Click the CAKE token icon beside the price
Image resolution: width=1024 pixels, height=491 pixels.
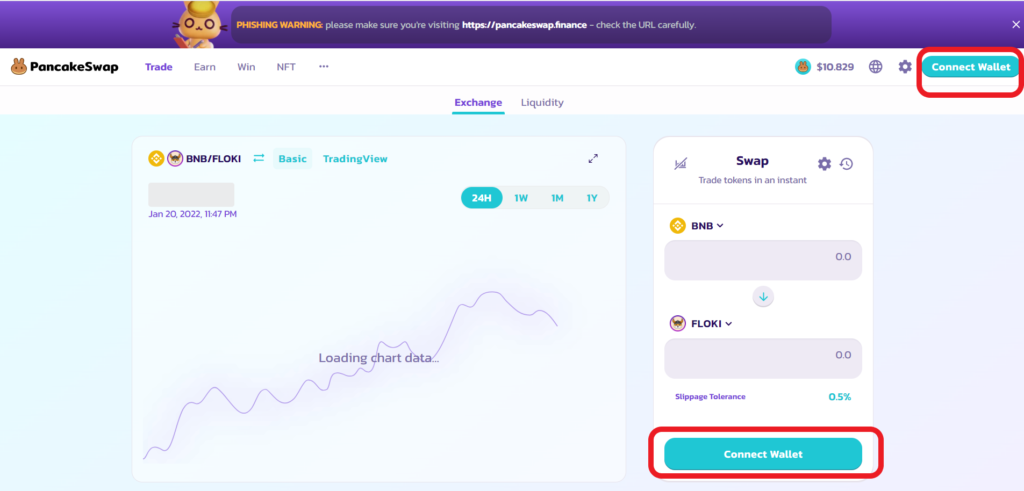(x=803, y=67)
